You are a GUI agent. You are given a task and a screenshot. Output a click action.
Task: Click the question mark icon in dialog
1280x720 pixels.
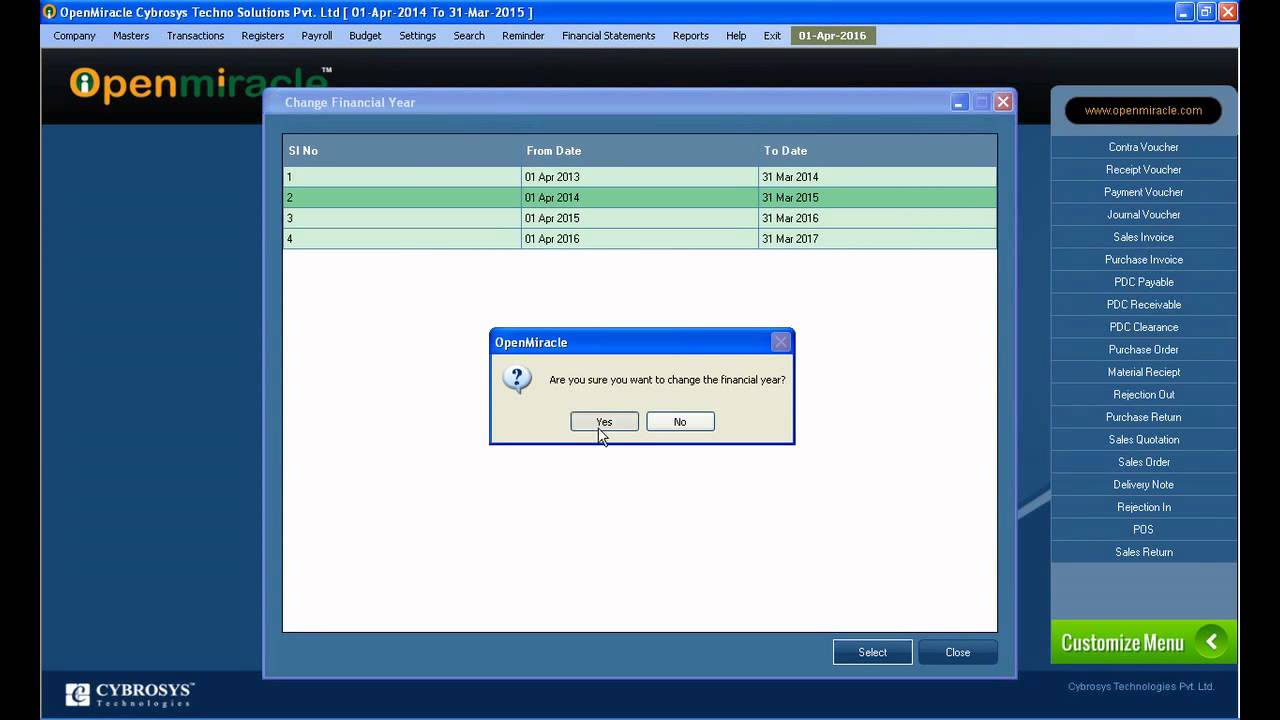(x=517, y=379)
